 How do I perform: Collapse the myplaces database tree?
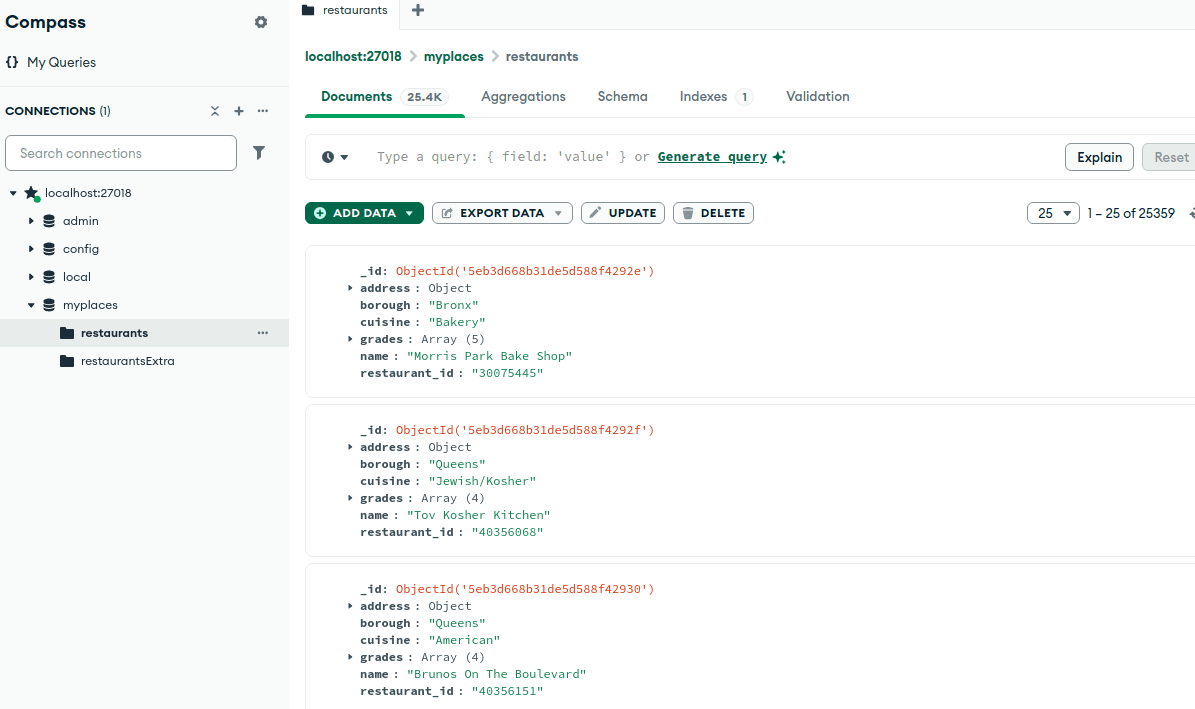[x=31, y=304]
